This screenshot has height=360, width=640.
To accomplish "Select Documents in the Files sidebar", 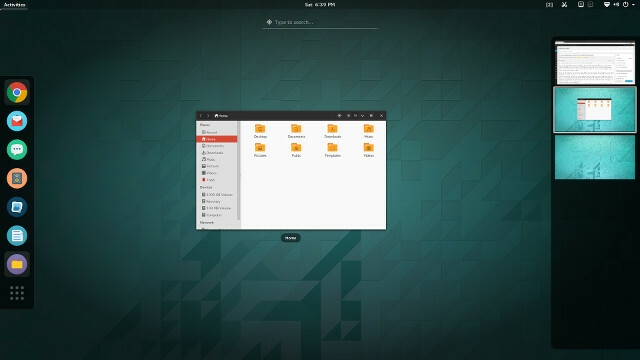I will [x=216, y=146].
